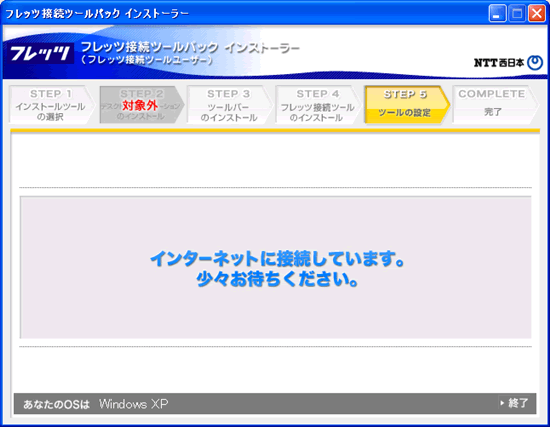Click the インターネットに接続しています message text
This screenshot has width=550, height=427.
click(x=277, y=259)
